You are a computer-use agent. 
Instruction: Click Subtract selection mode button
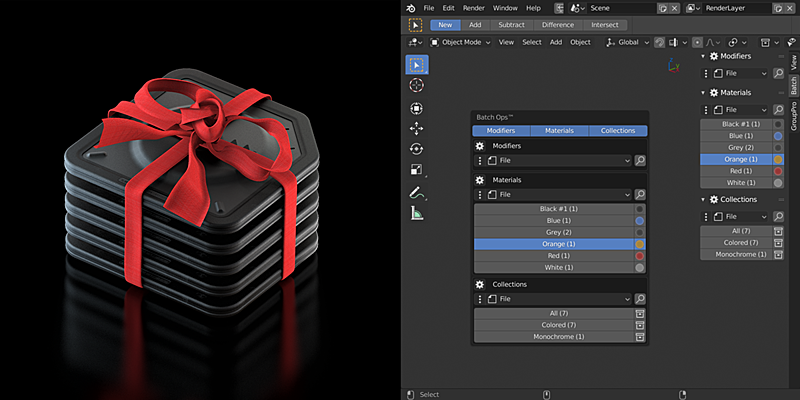[511, 24]
